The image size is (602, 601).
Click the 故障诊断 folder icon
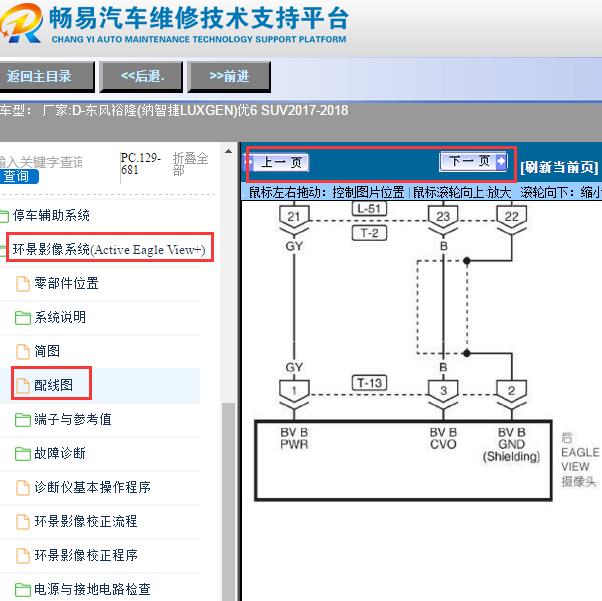click(23, 454)
